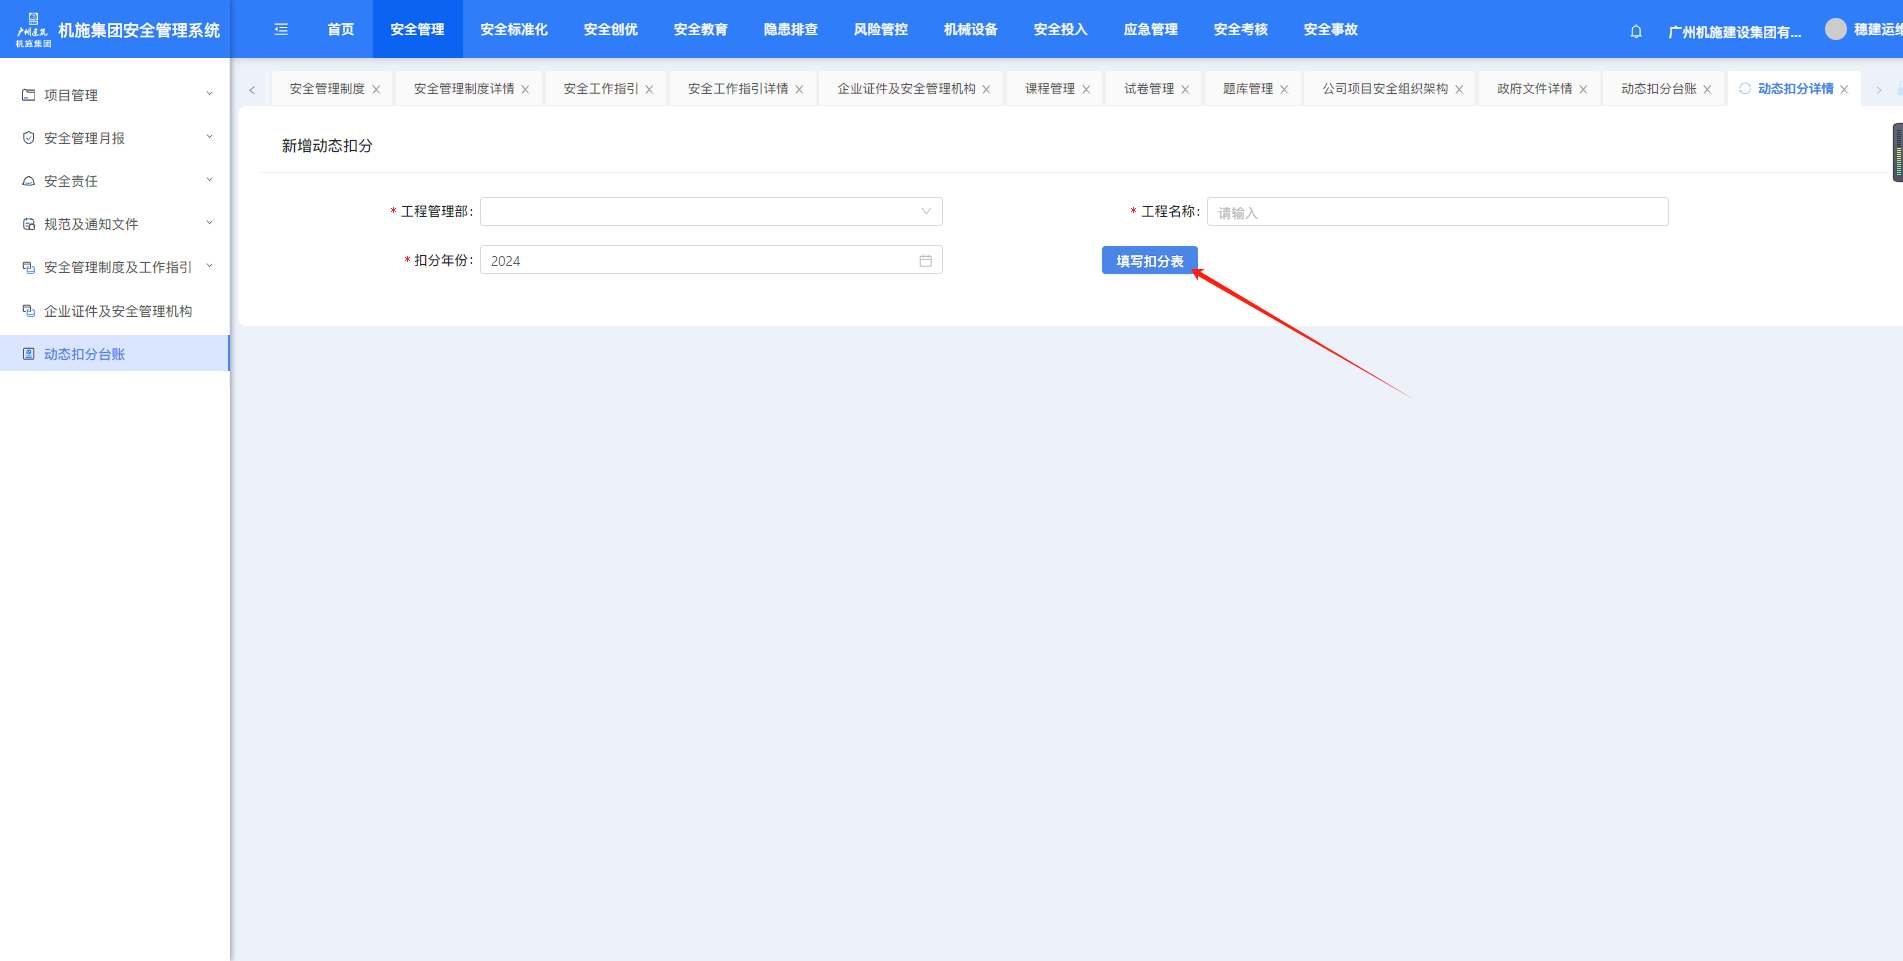Click the 工程名称 input field

pos(1437,212)
